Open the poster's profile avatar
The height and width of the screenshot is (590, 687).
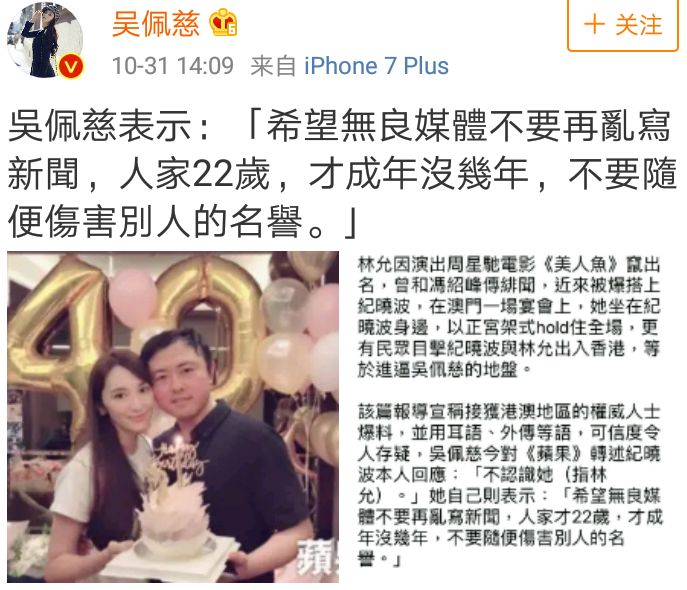click(x=45, y=39)
